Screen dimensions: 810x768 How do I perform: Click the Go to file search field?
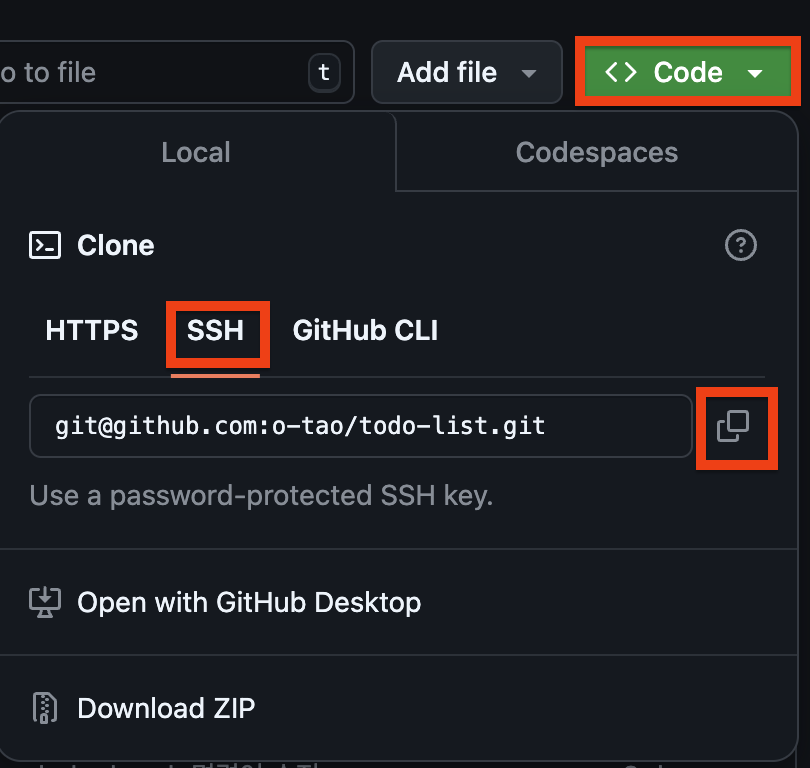pos(176,72)
